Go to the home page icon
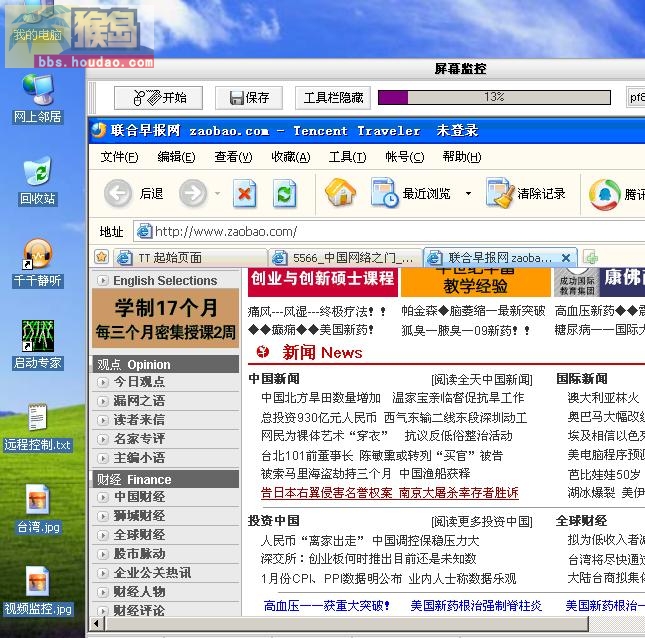Image resolution: width=645 pixels, height=638 pixels. pos(340,192)
